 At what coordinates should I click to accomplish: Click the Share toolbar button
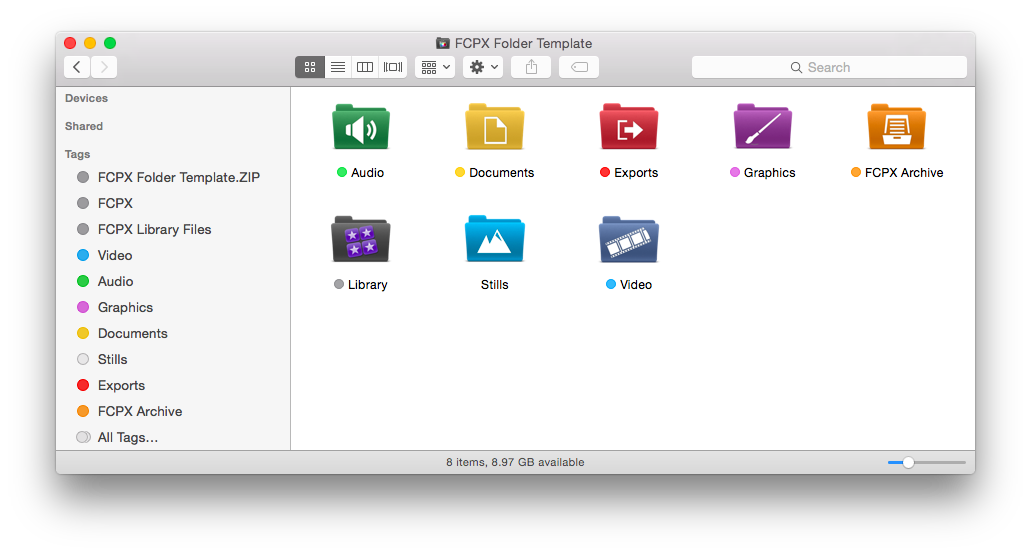click(x=531, y=67)
